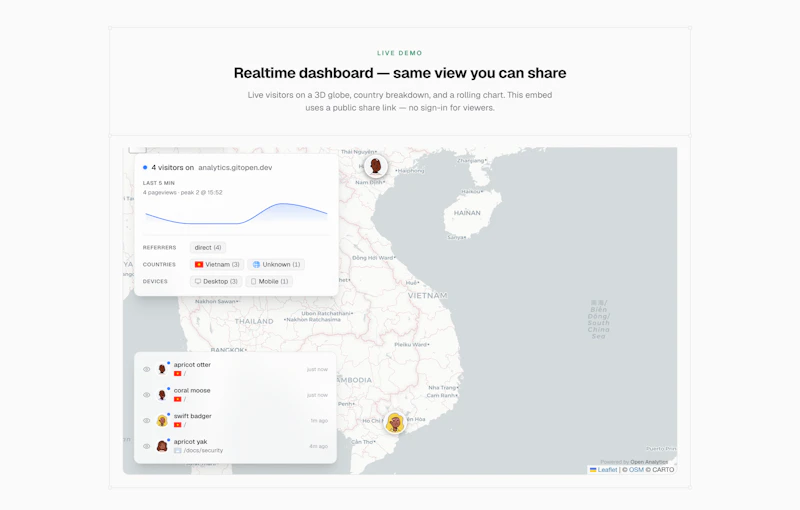Screen dimensions: 800x510
Task: Click coral moose's avatar in visitor list
Action: pos(162,394)
